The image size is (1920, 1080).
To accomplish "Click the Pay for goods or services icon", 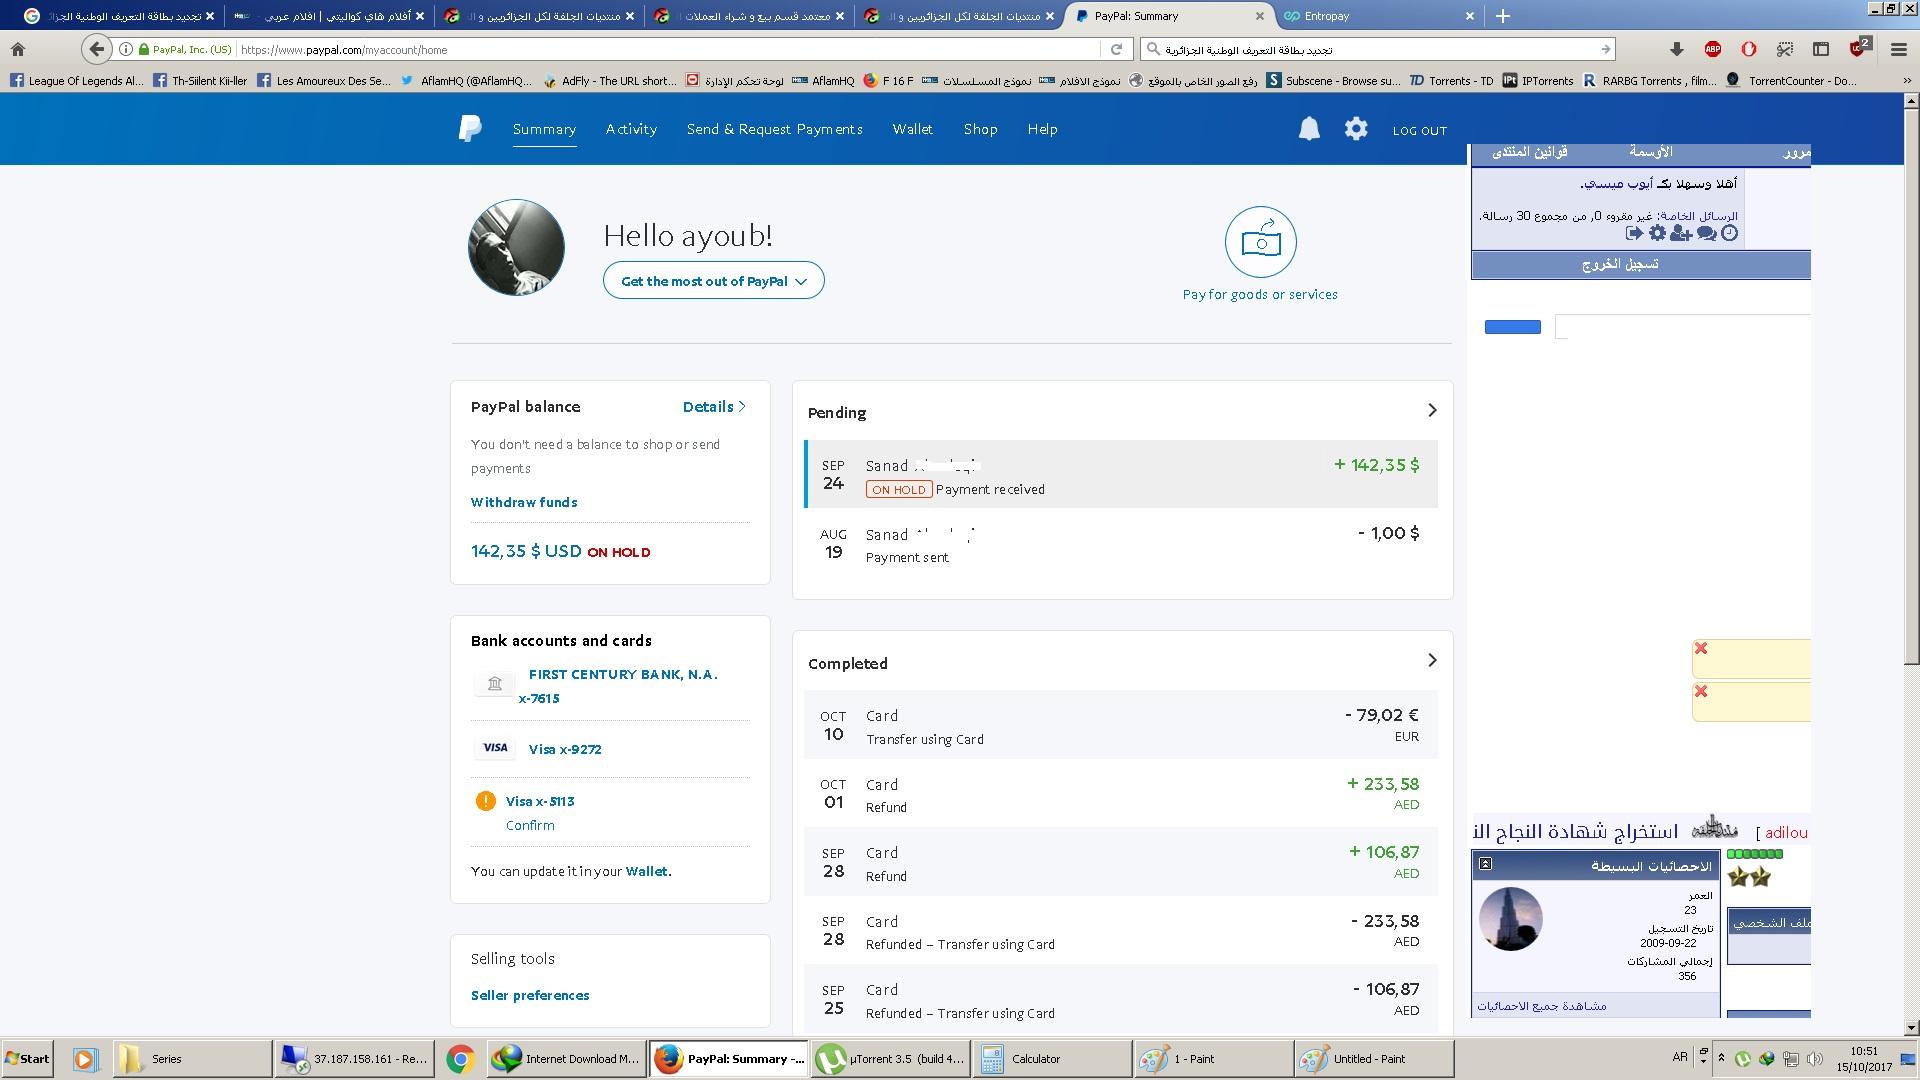I will (x=1260, y=242).
